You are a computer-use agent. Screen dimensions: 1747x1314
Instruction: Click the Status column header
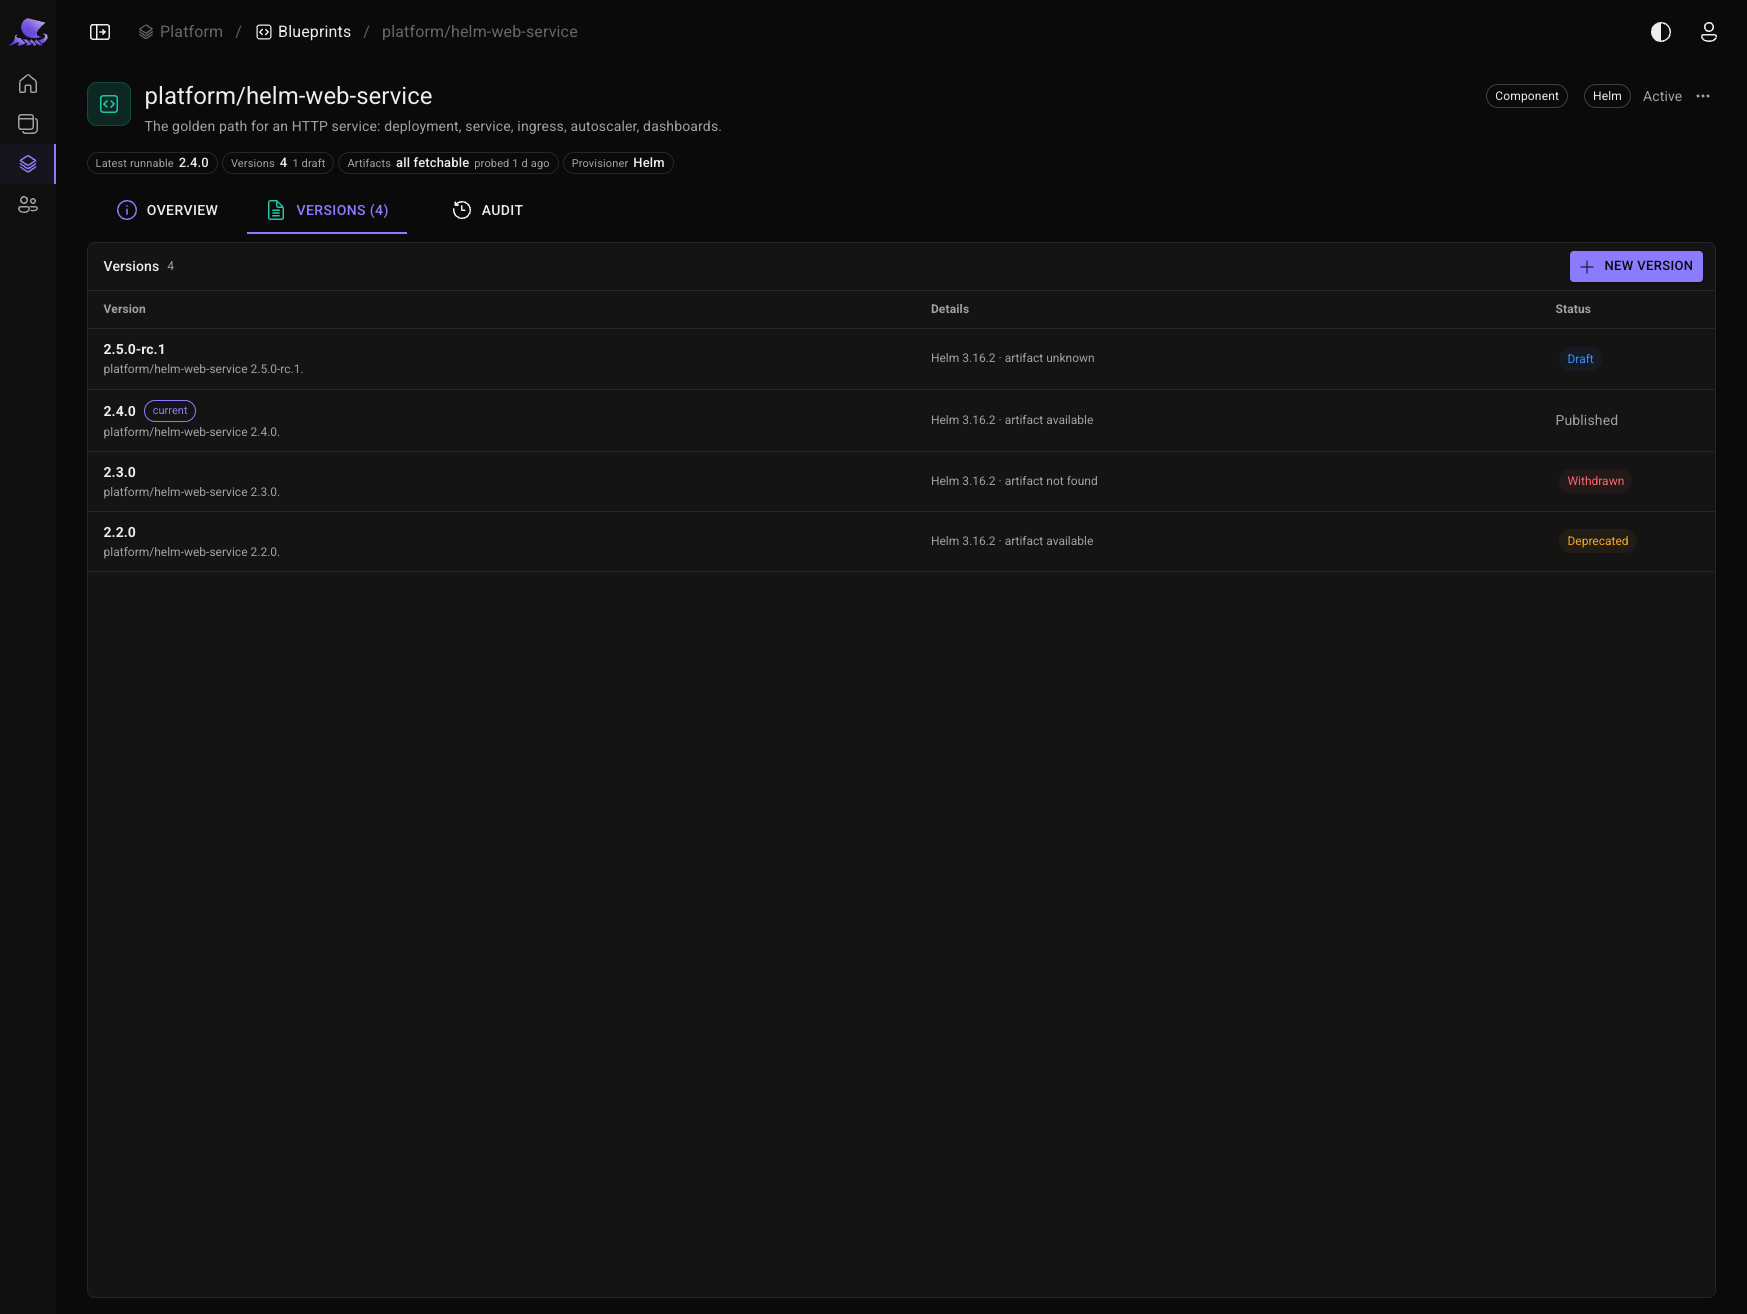pos(1572,309)
